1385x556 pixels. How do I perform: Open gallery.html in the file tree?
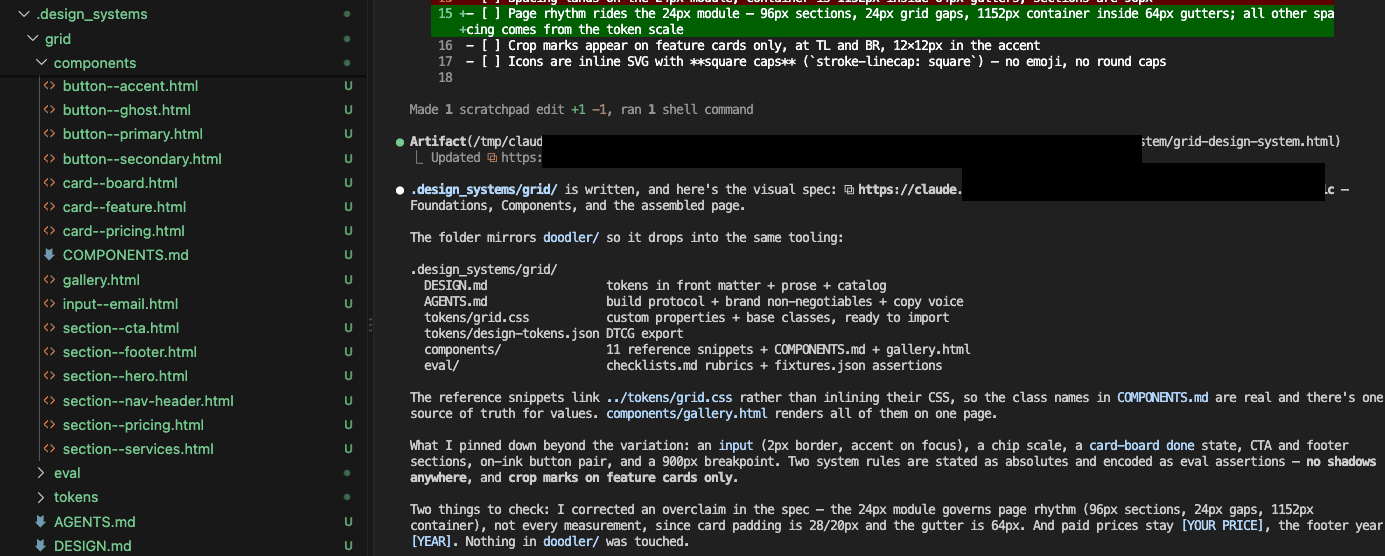101,280
